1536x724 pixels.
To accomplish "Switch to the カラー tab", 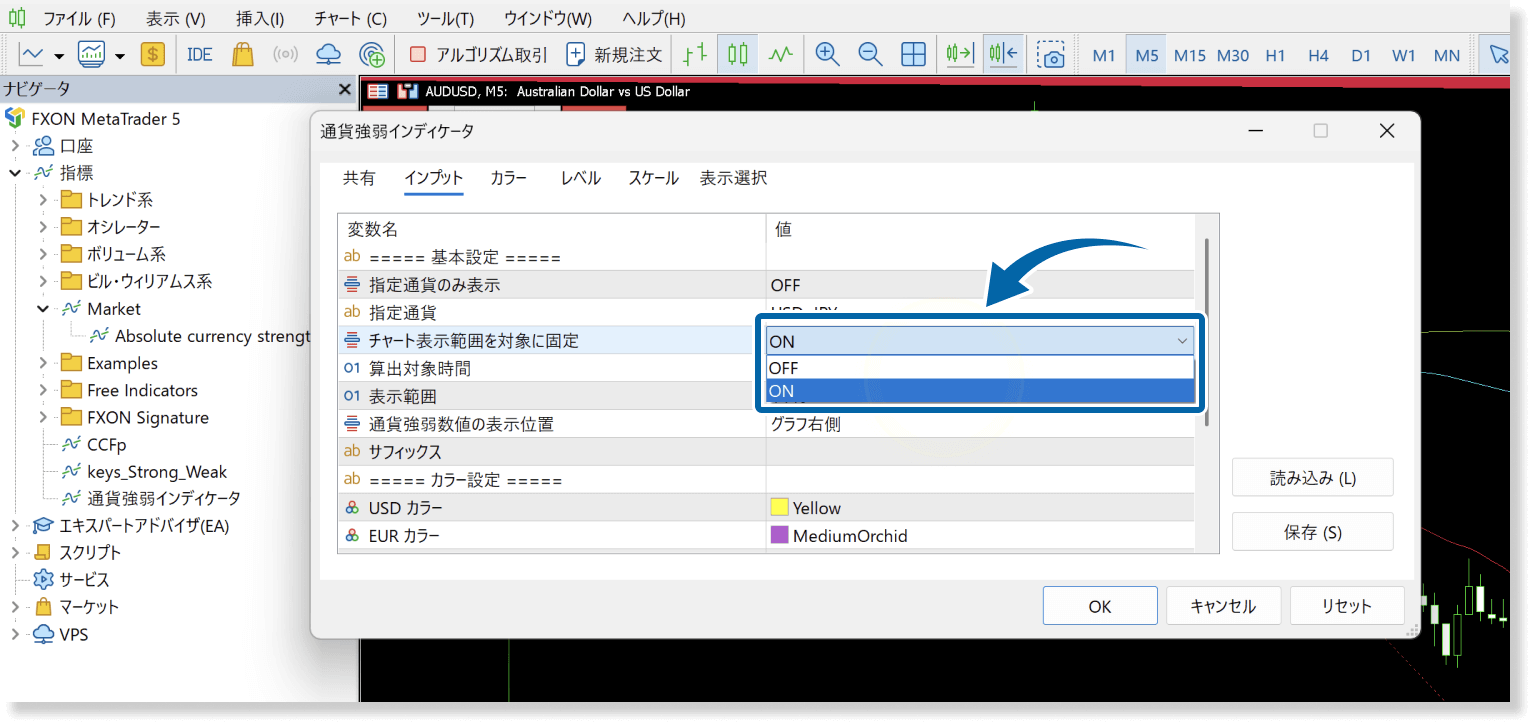I will pos(509,178).
